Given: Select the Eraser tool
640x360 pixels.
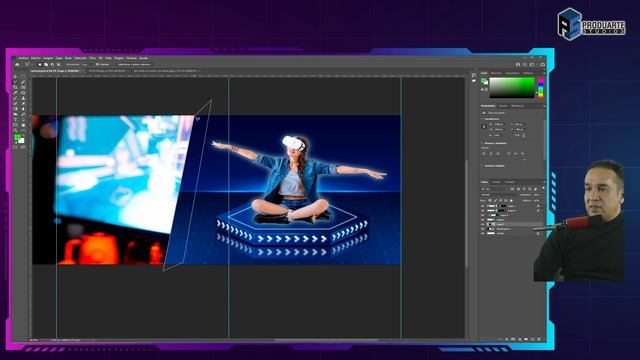Looking at the screenshot, I should pyautogui.click(x=23, y=103).
